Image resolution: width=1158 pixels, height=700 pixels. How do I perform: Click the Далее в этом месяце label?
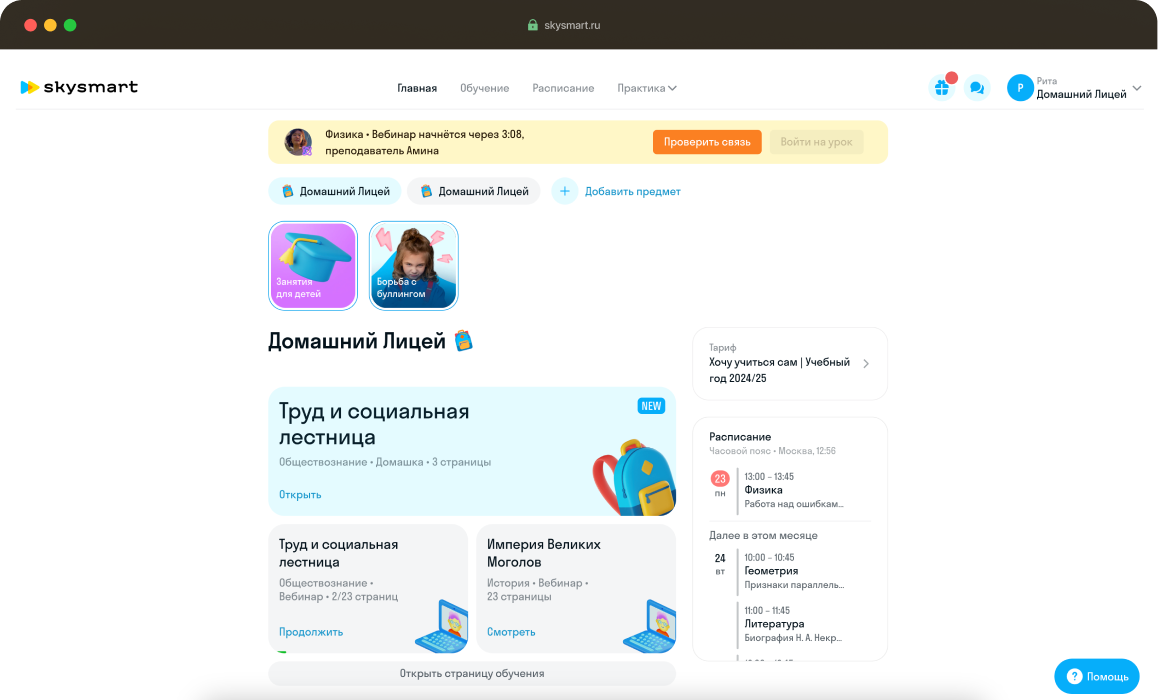click(x=763, y=535)
